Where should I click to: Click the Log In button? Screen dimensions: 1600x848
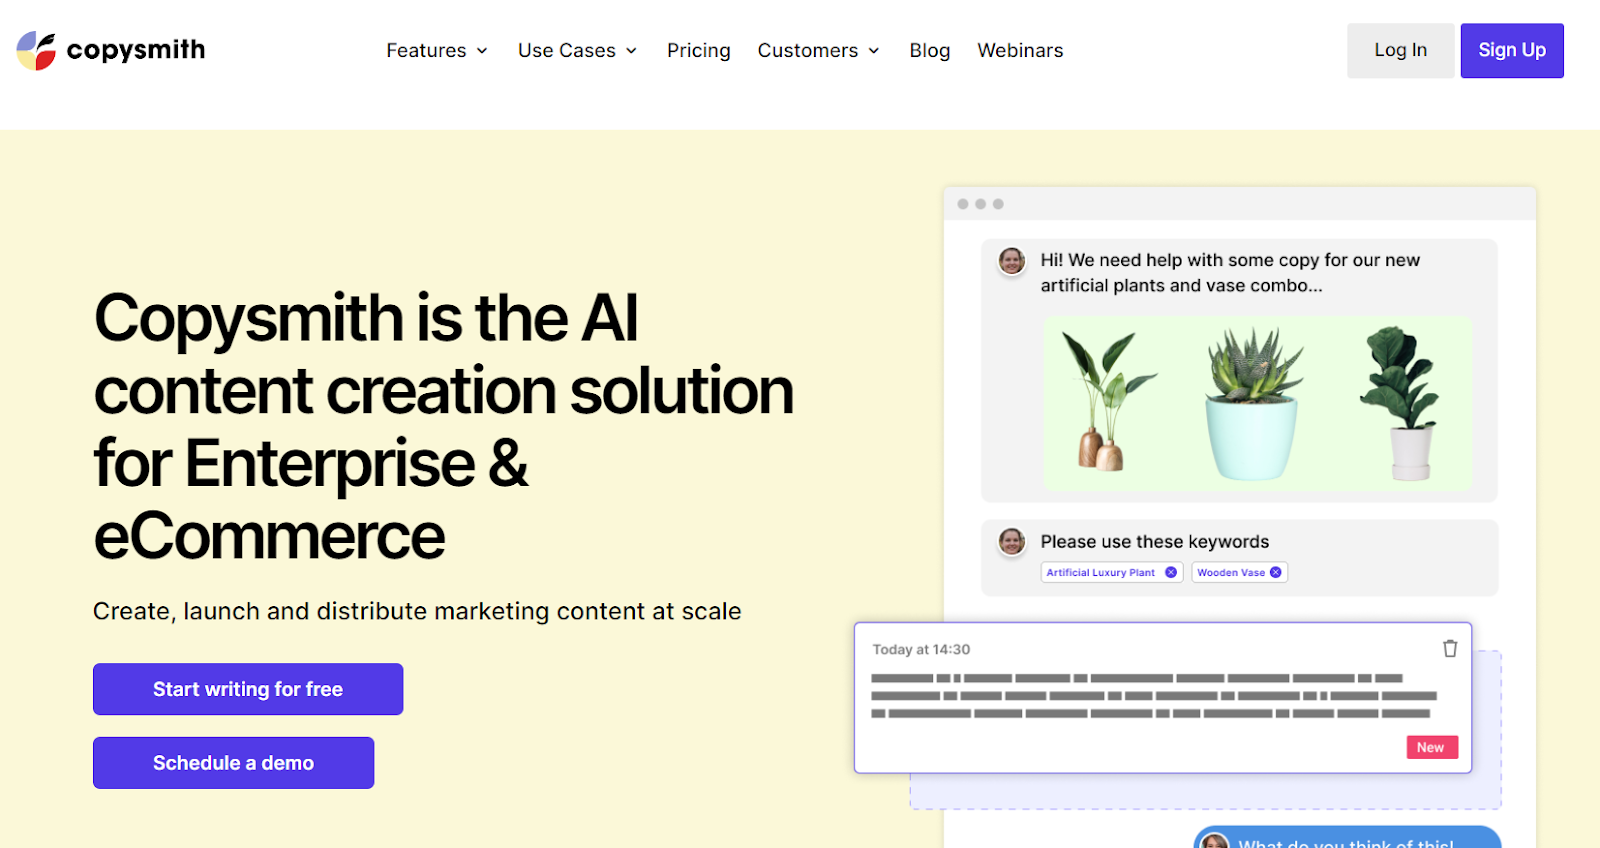click(1400, 50)
